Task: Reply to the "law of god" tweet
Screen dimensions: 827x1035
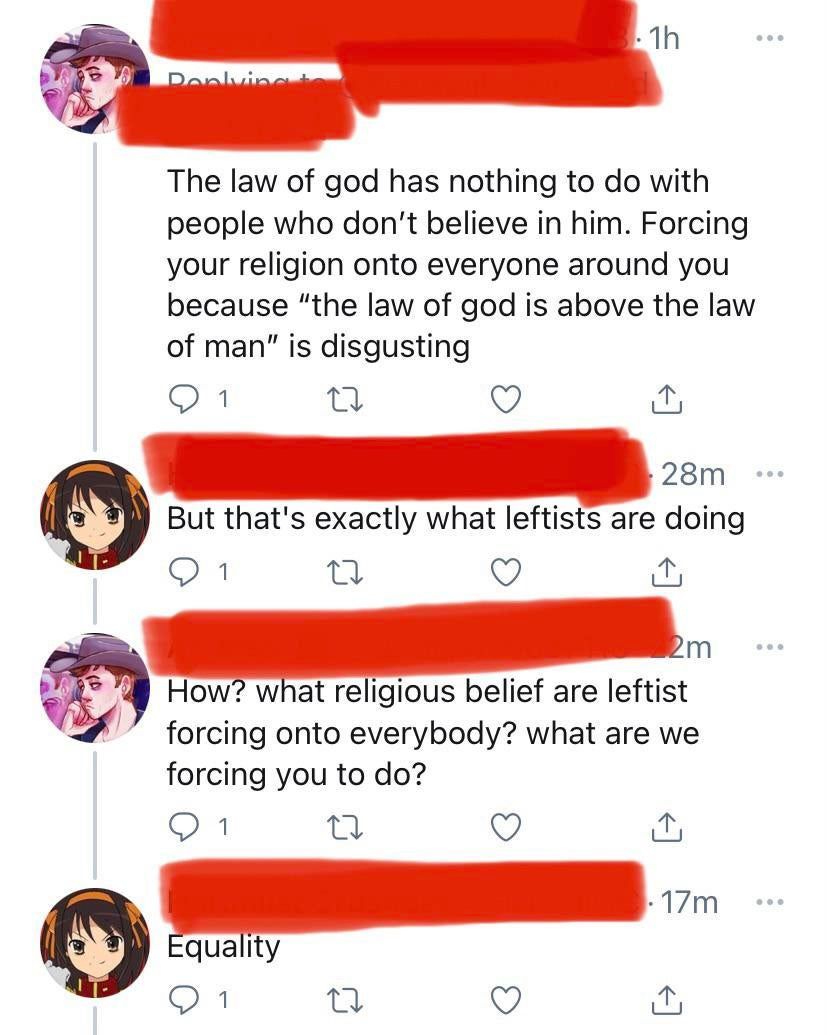Action: click(x=183, y=399)
